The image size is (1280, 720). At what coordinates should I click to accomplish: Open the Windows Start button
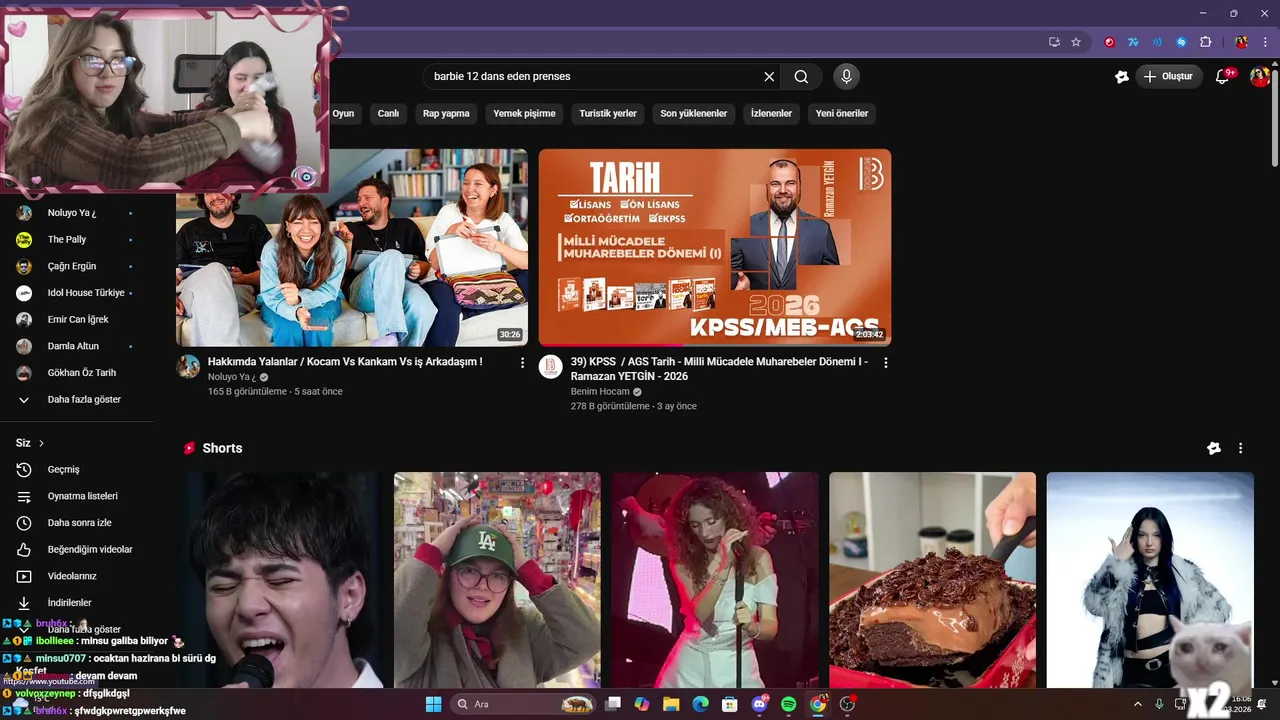tap(433, 704)
